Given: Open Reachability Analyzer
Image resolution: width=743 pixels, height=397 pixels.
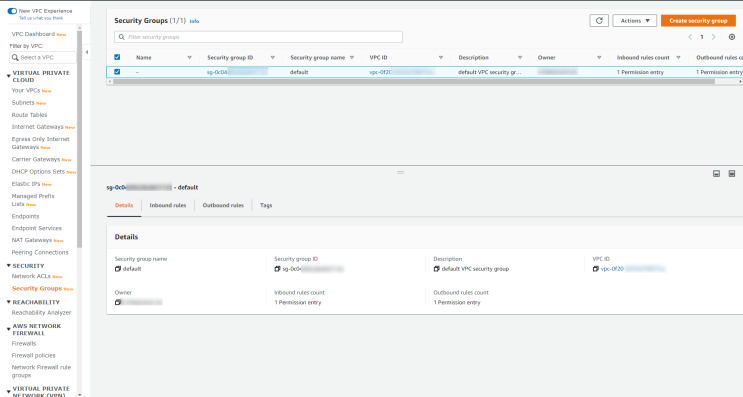Looking at the screenshot, I should tap(41, 313).
